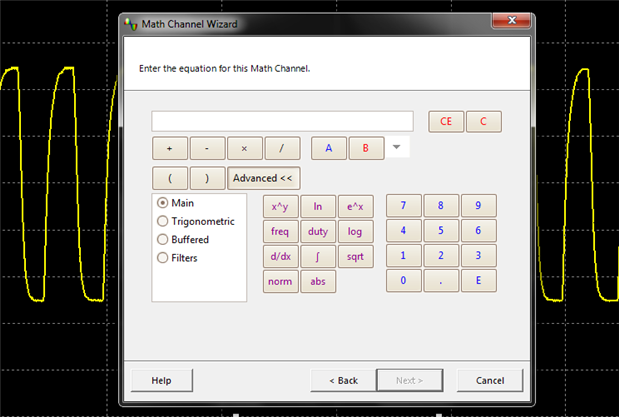
Task: Insert the integral function
Action: click(318, 256)
